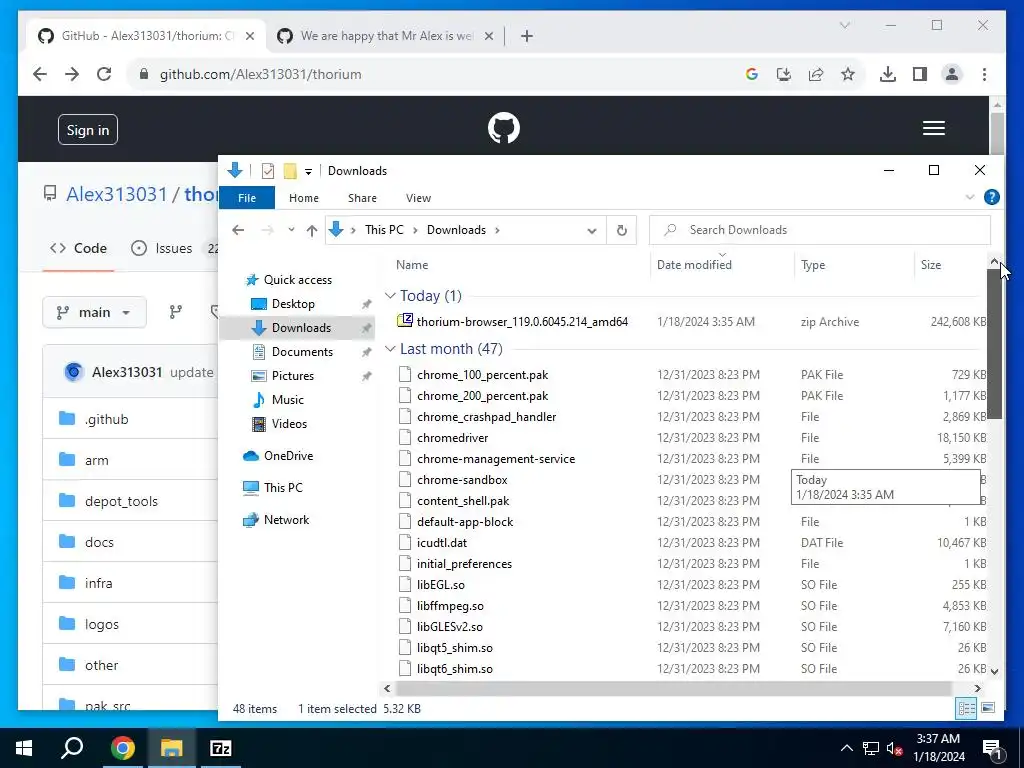1024x768 pixels.
Task: Sort files by Date modified column
Action: point(694,264)
